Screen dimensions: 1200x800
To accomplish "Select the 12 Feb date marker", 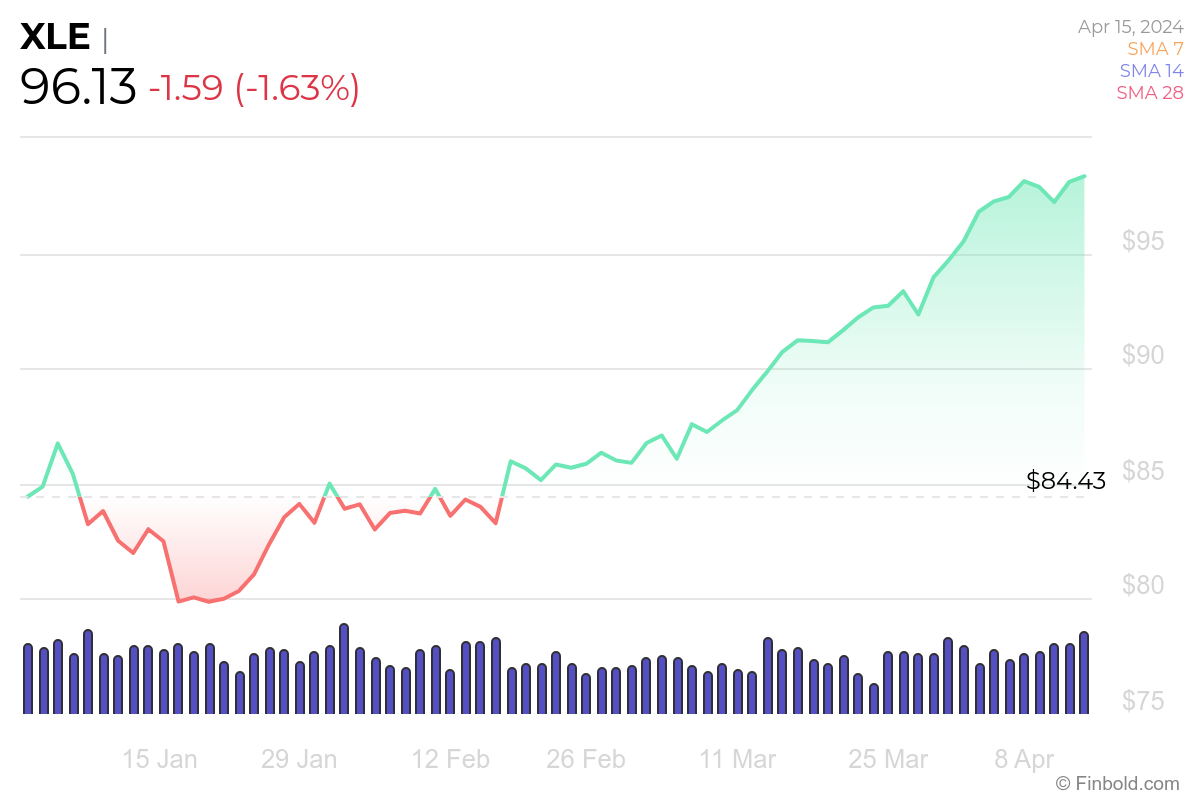I will (451, 759).
